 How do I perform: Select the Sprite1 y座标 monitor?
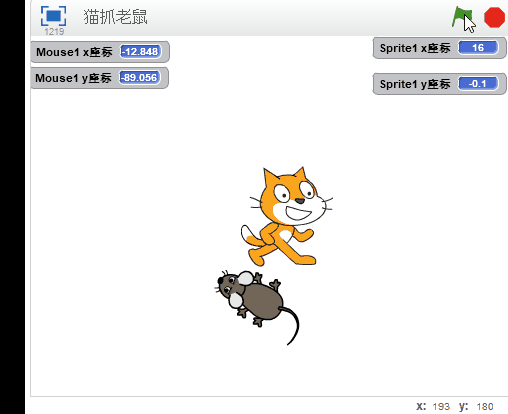pos(440,84)
